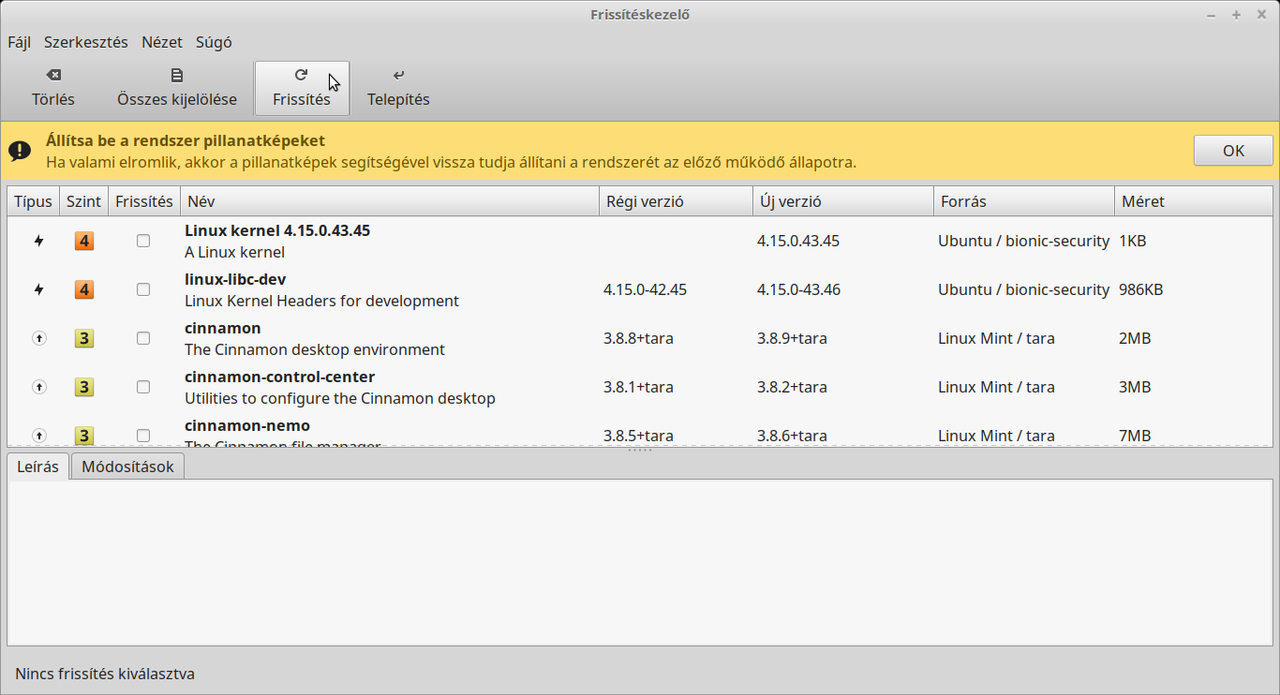Sort by the Új verzió column header
1280x695 pixels.
pyautogui.click(x=842, y=201)
